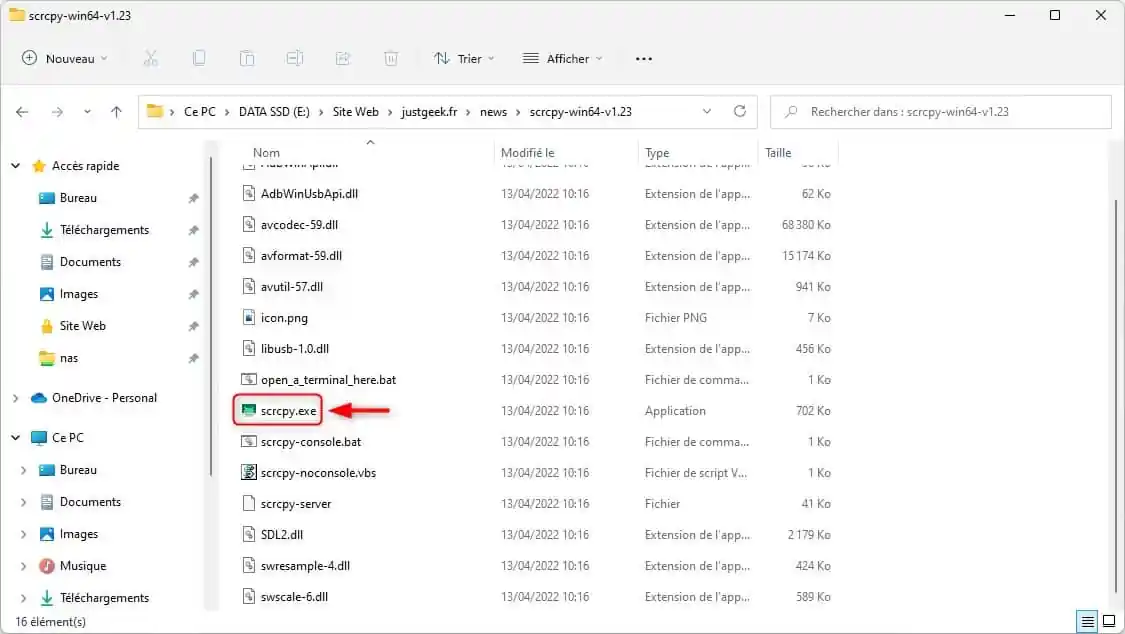Sort by the Type column header
This screenshot has height=634, width=1125.
pyautogui.click(x=656, y=153)
